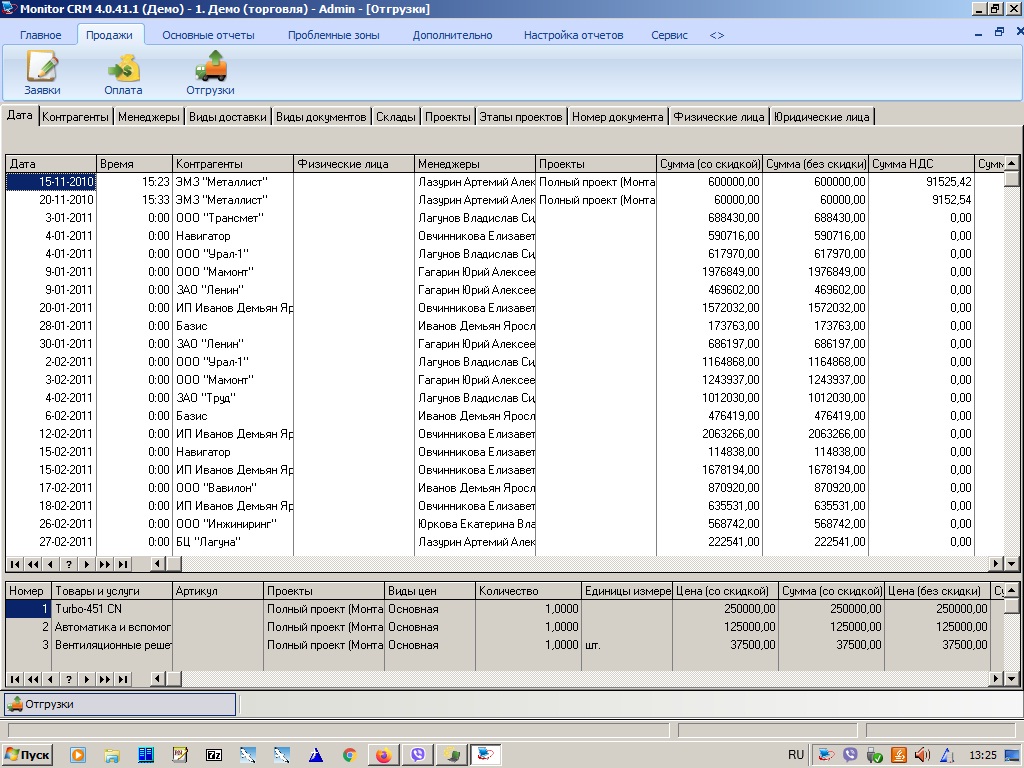Select the row dated 20-11-2010
Viewport: 1024px width, 768px height.
[504, 200]
